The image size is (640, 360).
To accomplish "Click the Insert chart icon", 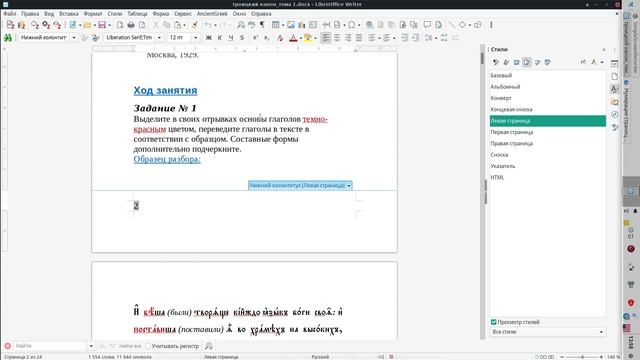I will [x=302, y=25].
